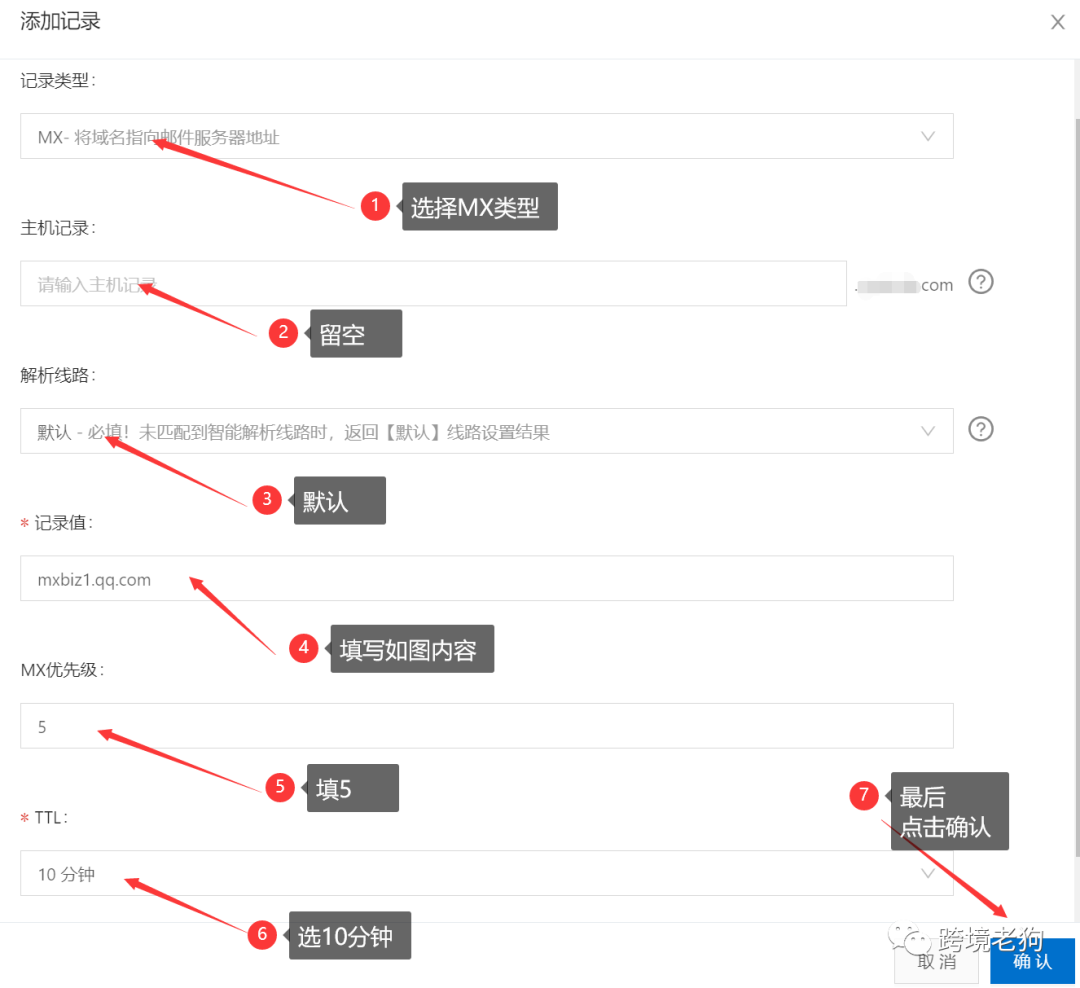Expand the 解析线路 dropdown

[486, 431]
